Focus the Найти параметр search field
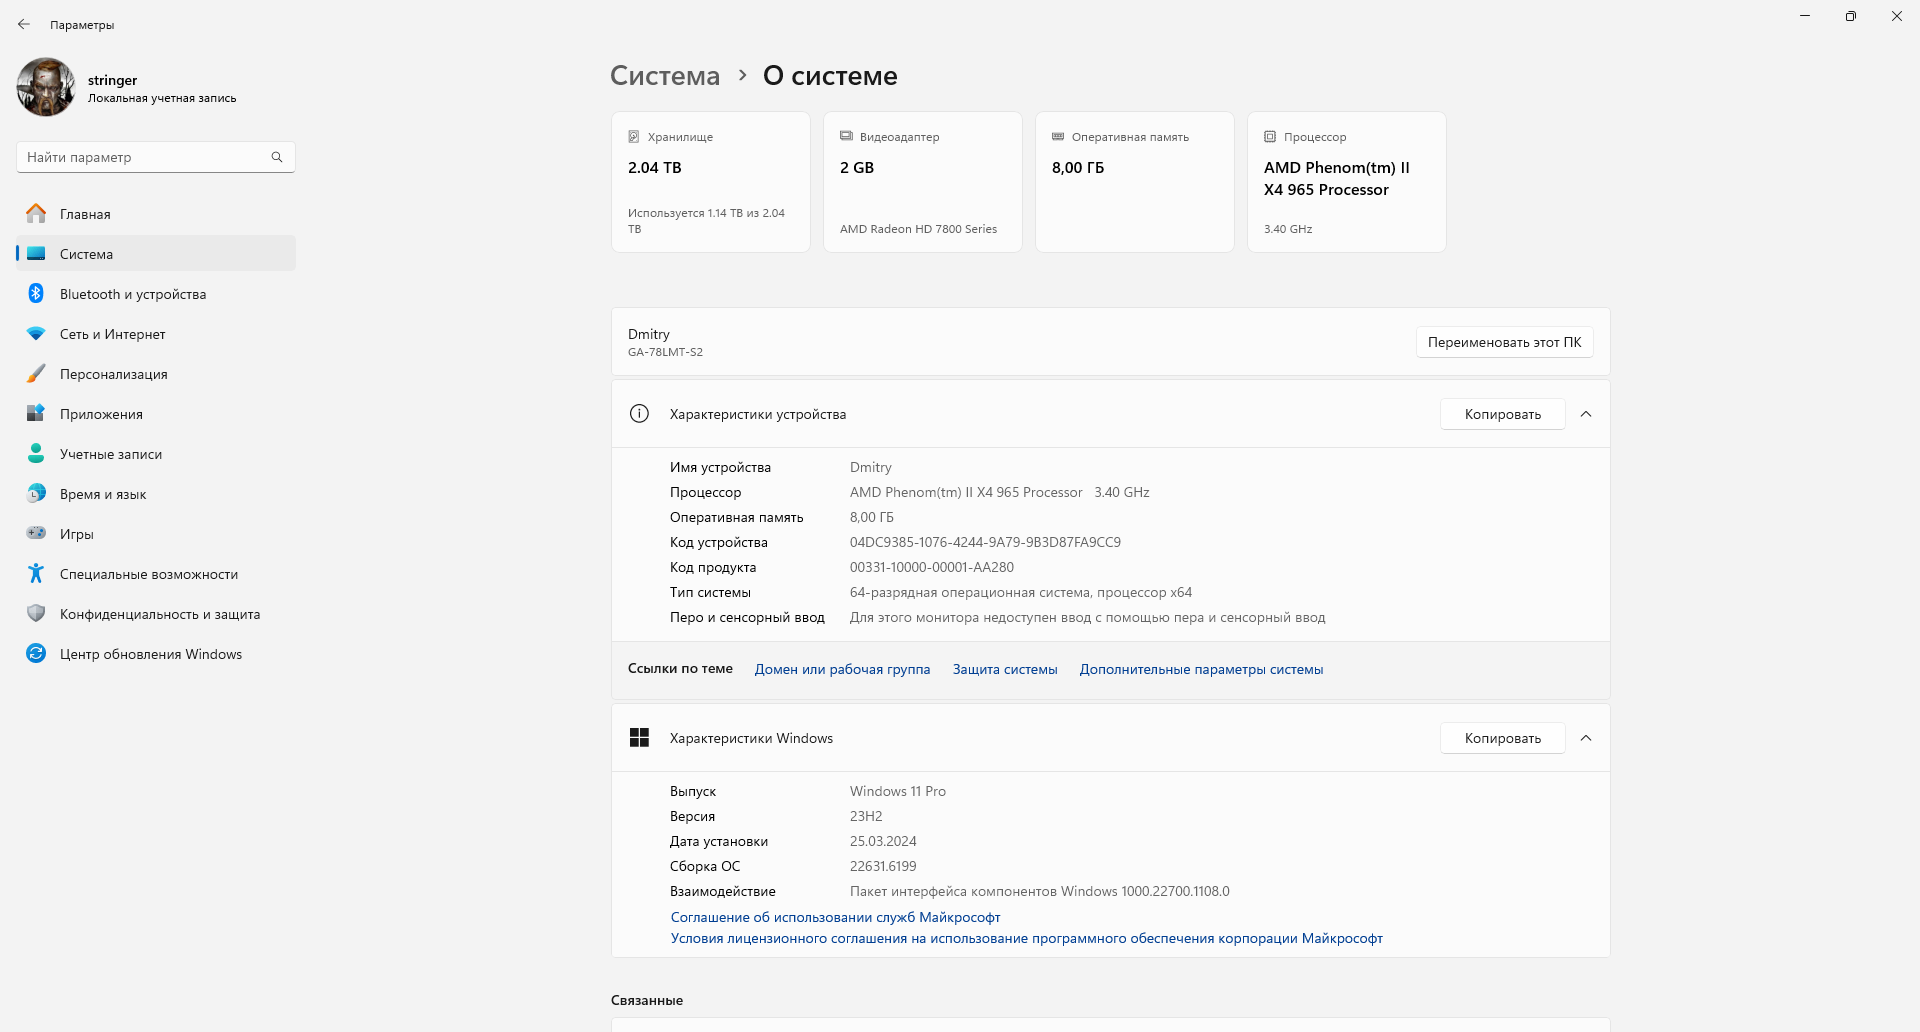Screen dimensions: 1920x1032 pos(145,157)
